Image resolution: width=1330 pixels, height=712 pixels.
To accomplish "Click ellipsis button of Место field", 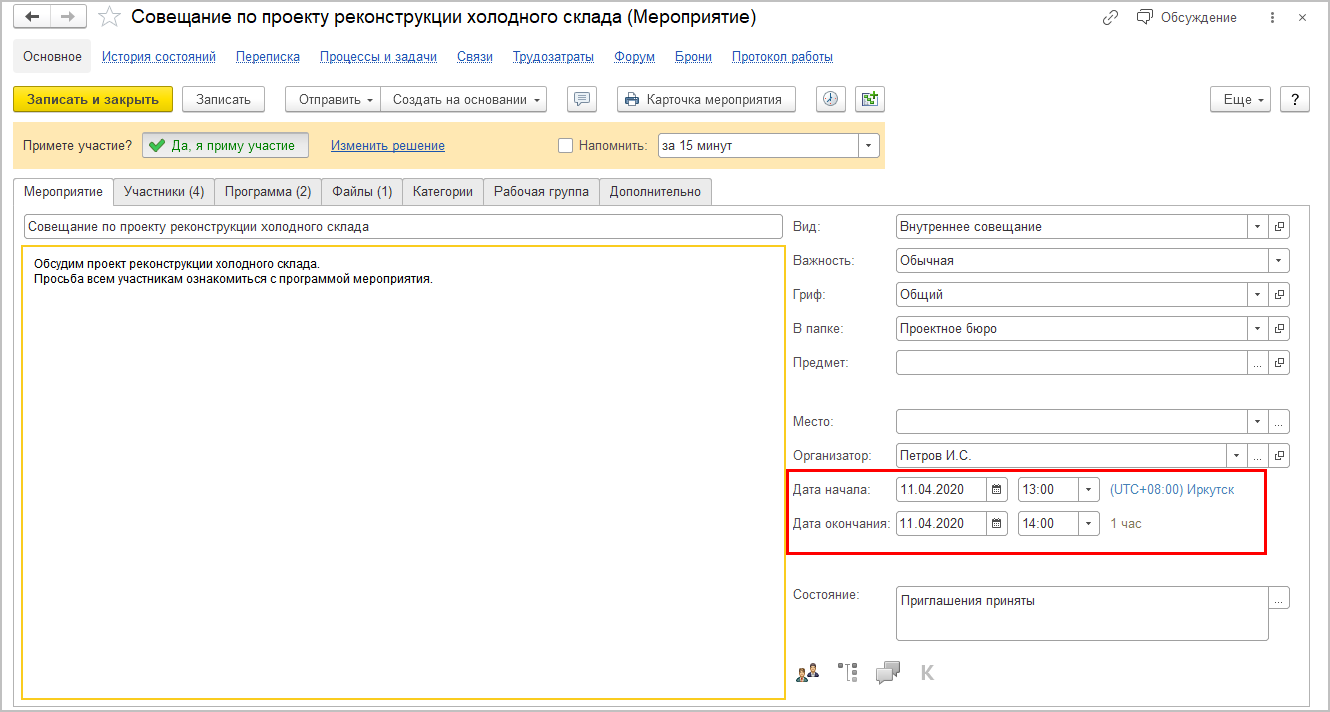I will (1279, 422).
